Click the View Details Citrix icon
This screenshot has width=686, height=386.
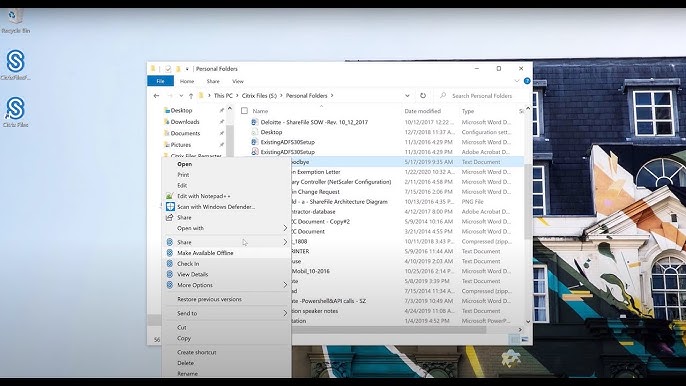[170, 274]
